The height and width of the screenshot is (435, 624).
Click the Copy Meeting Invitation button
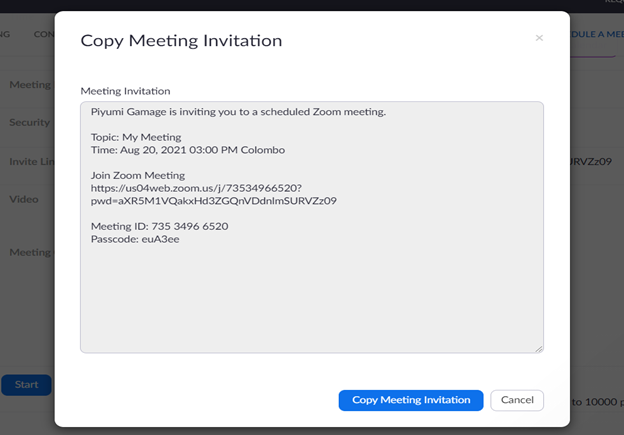coord(411,400)
